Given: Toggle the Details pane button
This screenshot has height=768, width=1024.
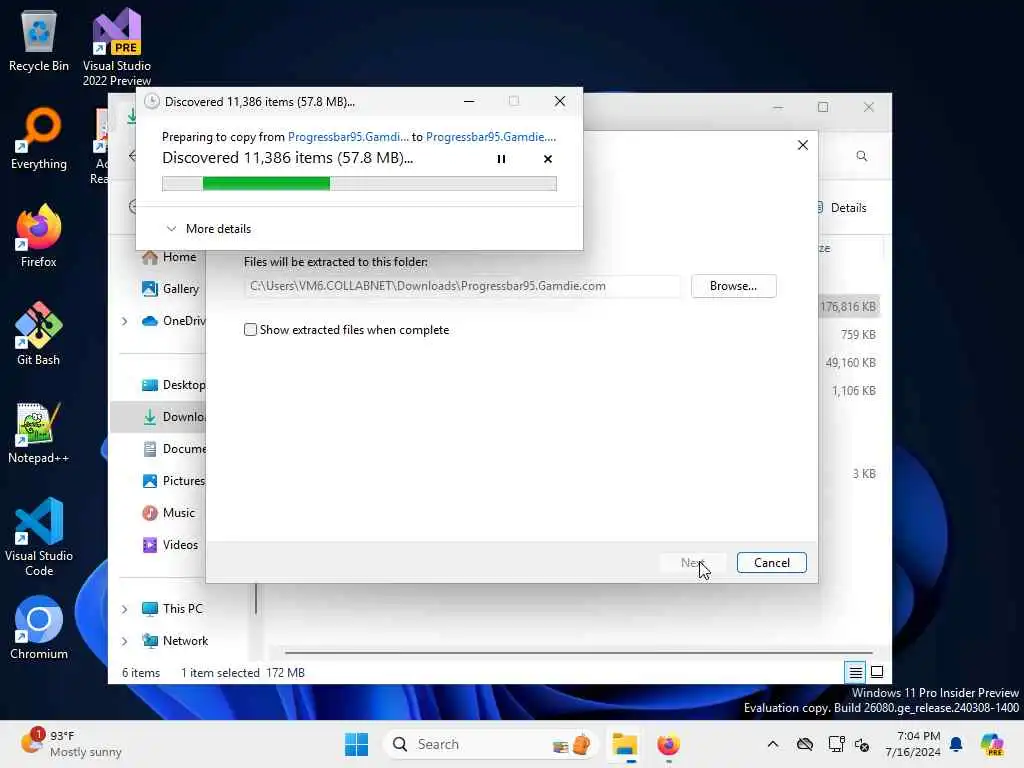Looking at the screenshot, I should (x=842, y=208).
